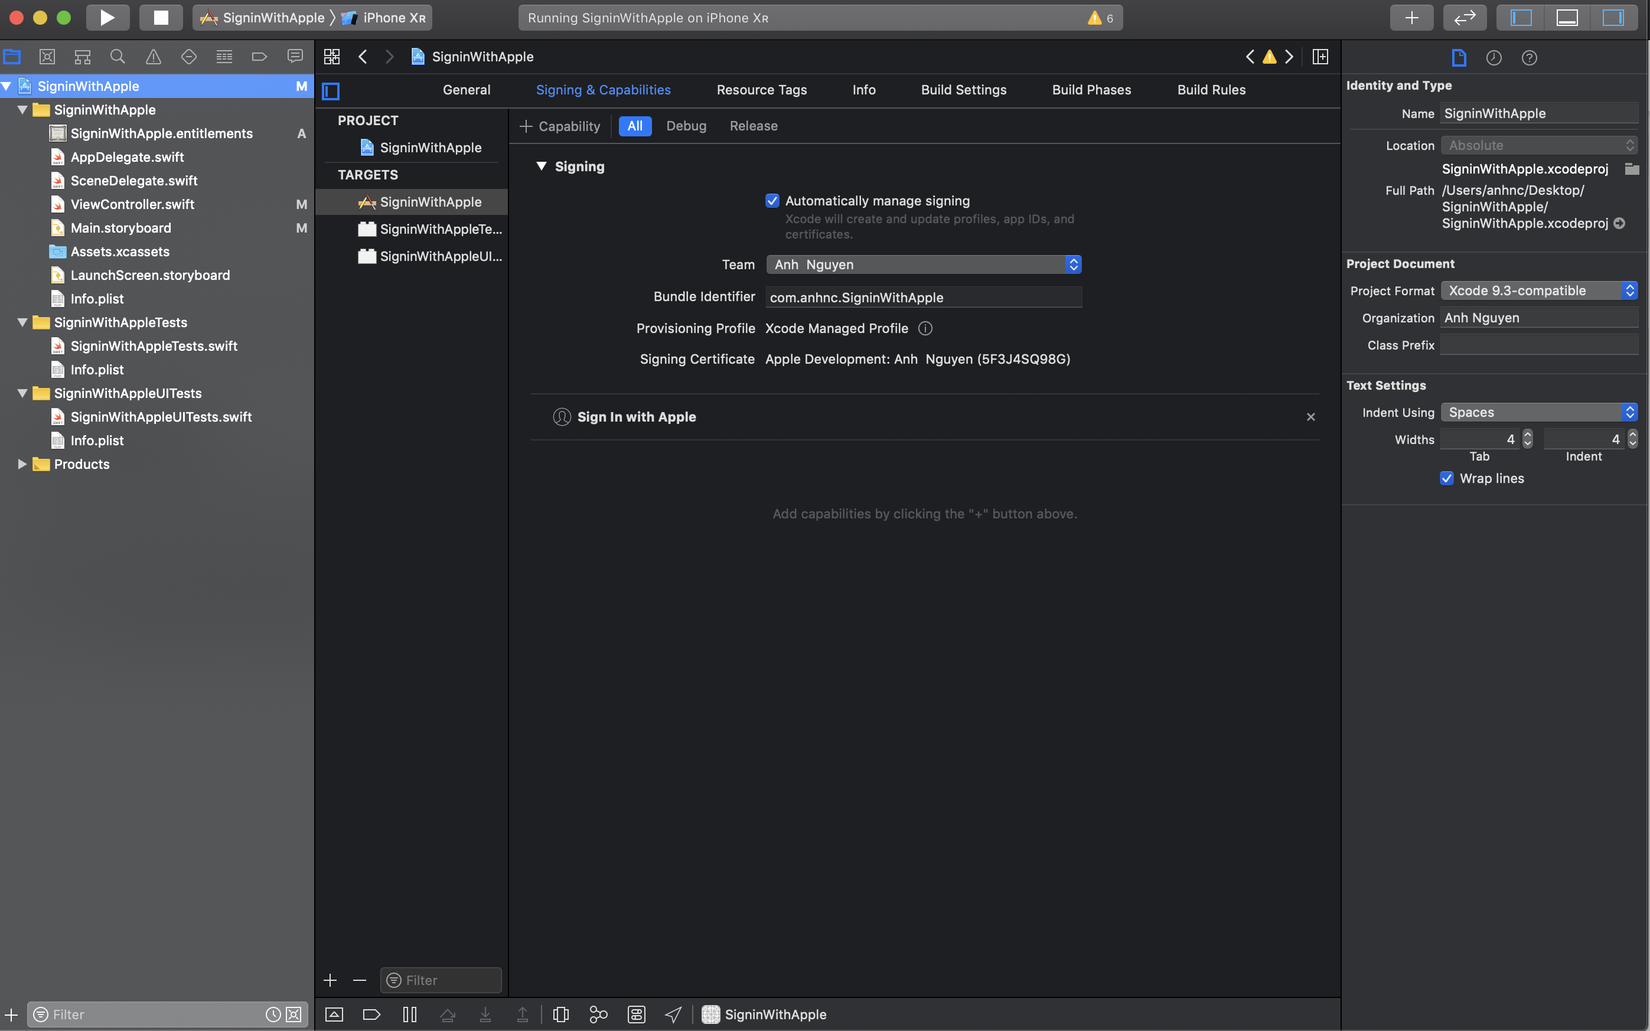1650x1031 pixels.
Task: Toggle code review with the arrows icon
Action: tap(1464, 17)
